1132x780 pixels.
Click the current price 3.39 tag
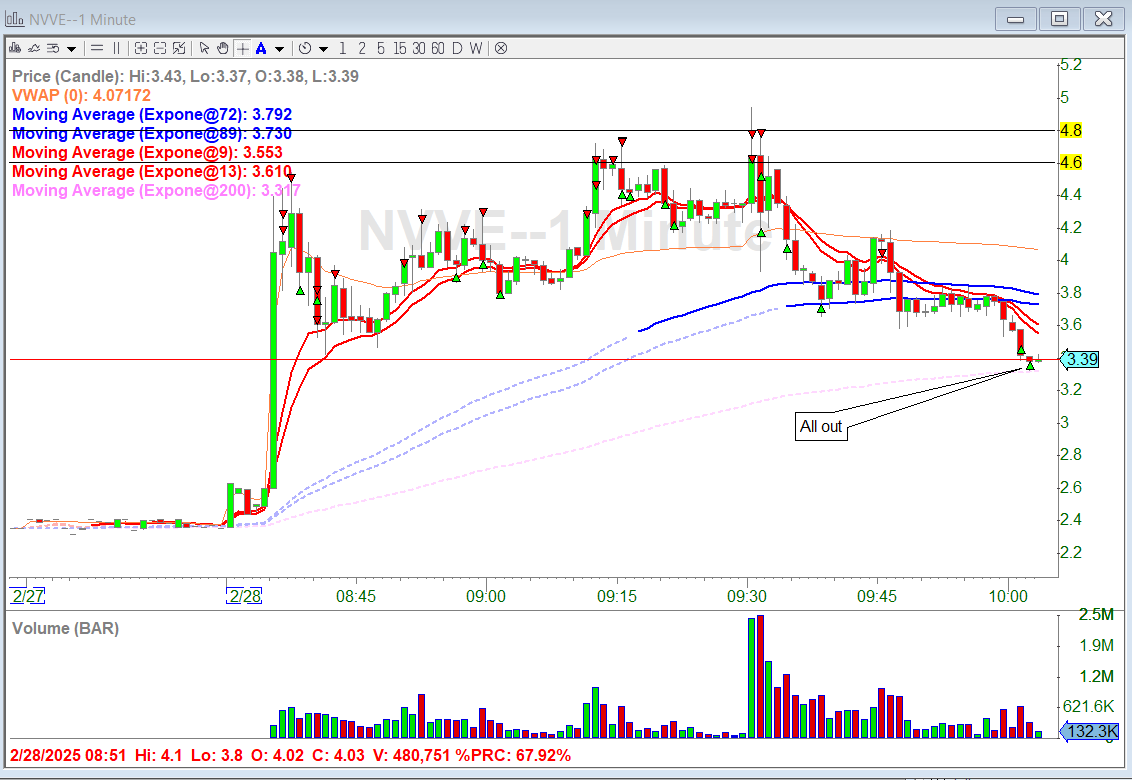1081,359
